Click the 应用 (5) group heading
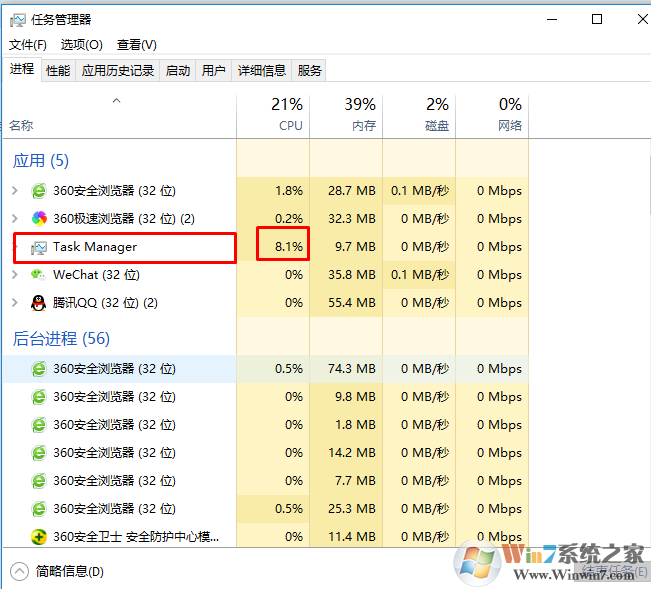This screenshot has height=589, width=651. coord(41,161)
